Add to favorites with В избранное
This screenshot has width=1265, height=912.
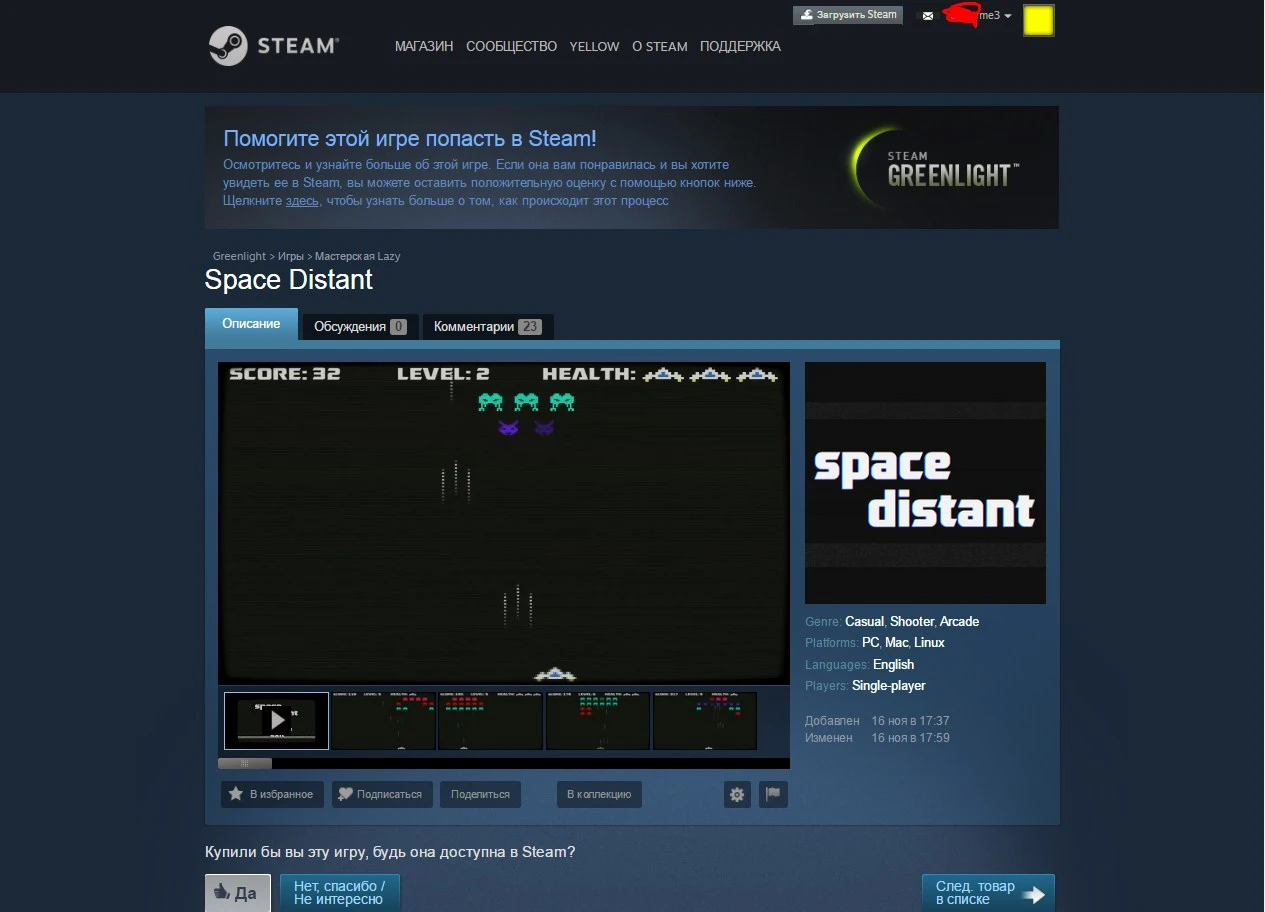pos(272,794)
